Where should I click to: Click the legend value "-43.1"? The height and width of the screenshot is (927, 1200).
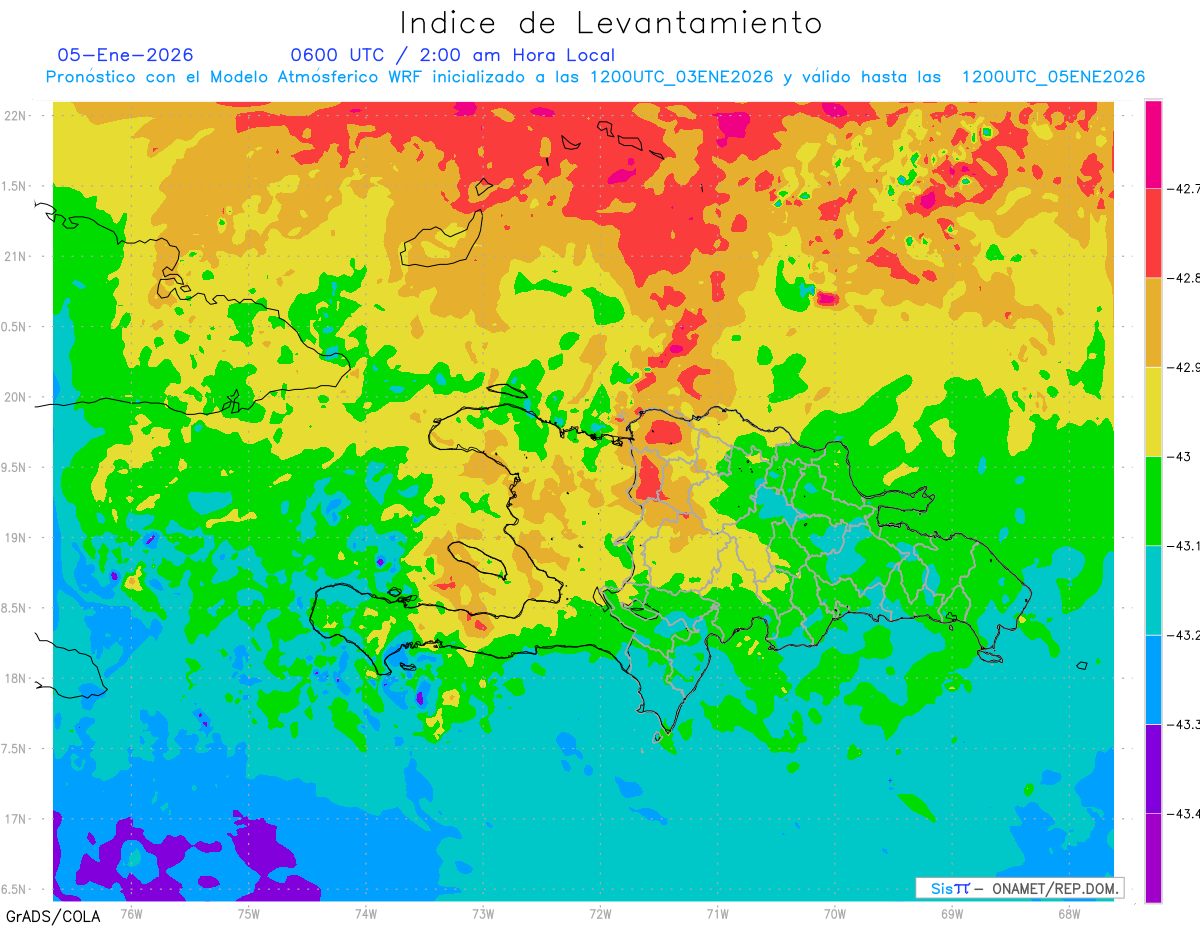(1185, 545)
